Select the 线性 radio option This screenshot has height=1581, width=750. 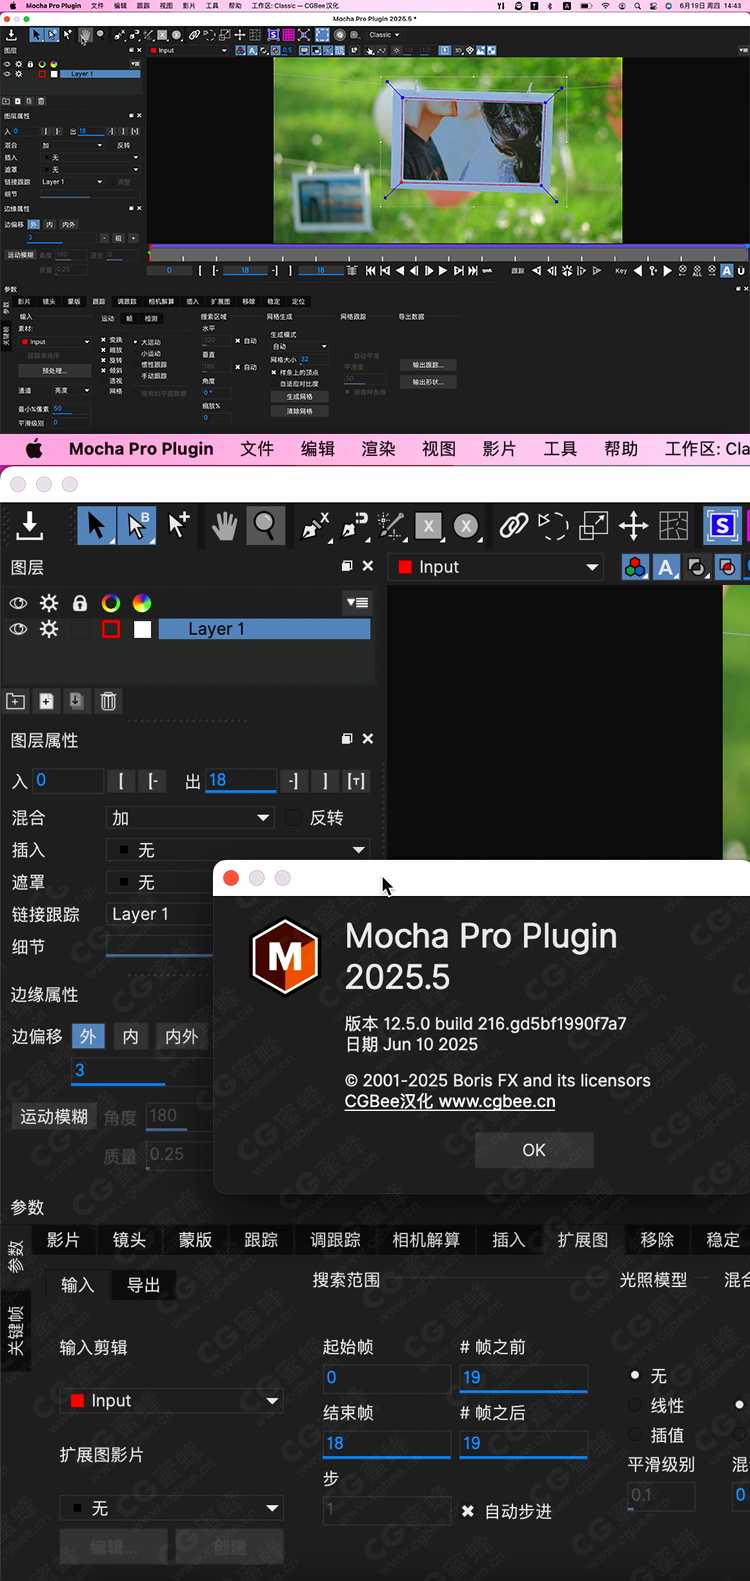tap(635, 1406)
